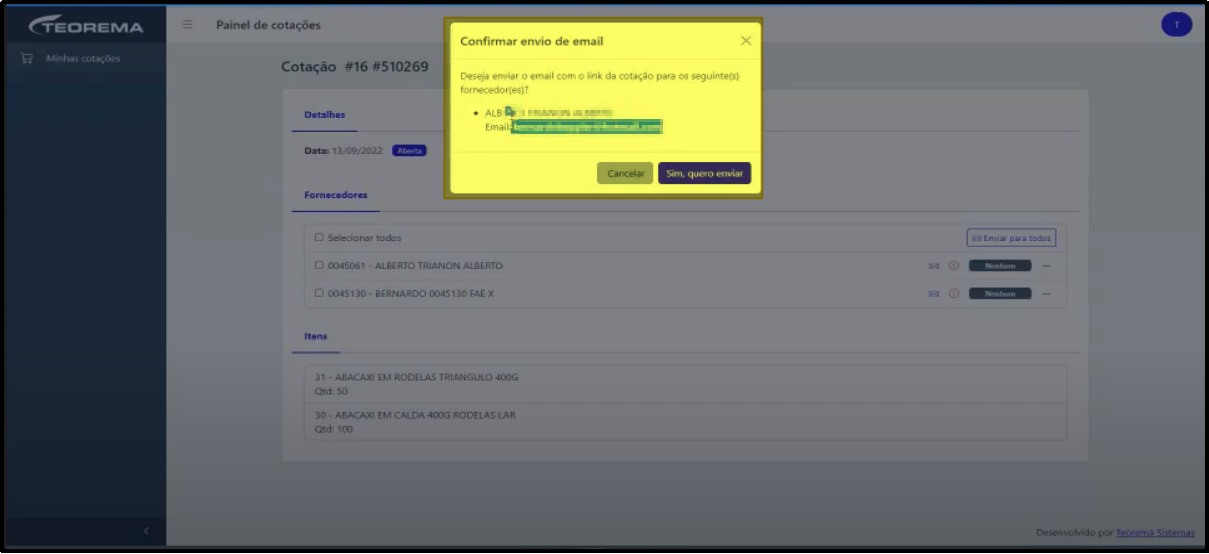
Task: Click email icon for ALBERTO TRIANON row
Action: click(934, 266)
